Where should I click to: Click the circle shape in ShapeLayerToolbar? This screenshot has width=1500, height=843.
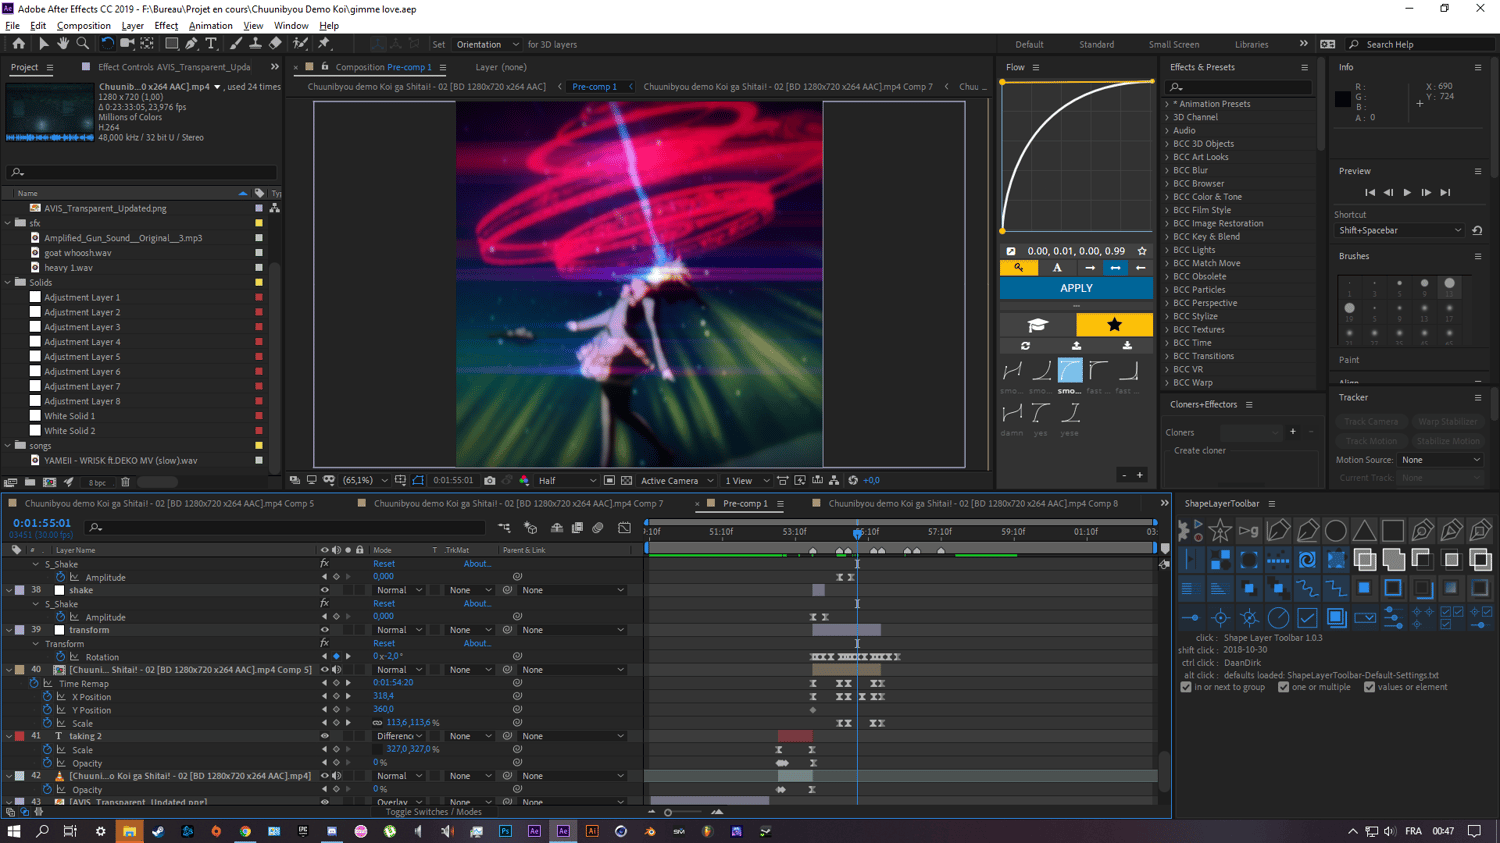pyautogui.click(x=1335, y=531)
